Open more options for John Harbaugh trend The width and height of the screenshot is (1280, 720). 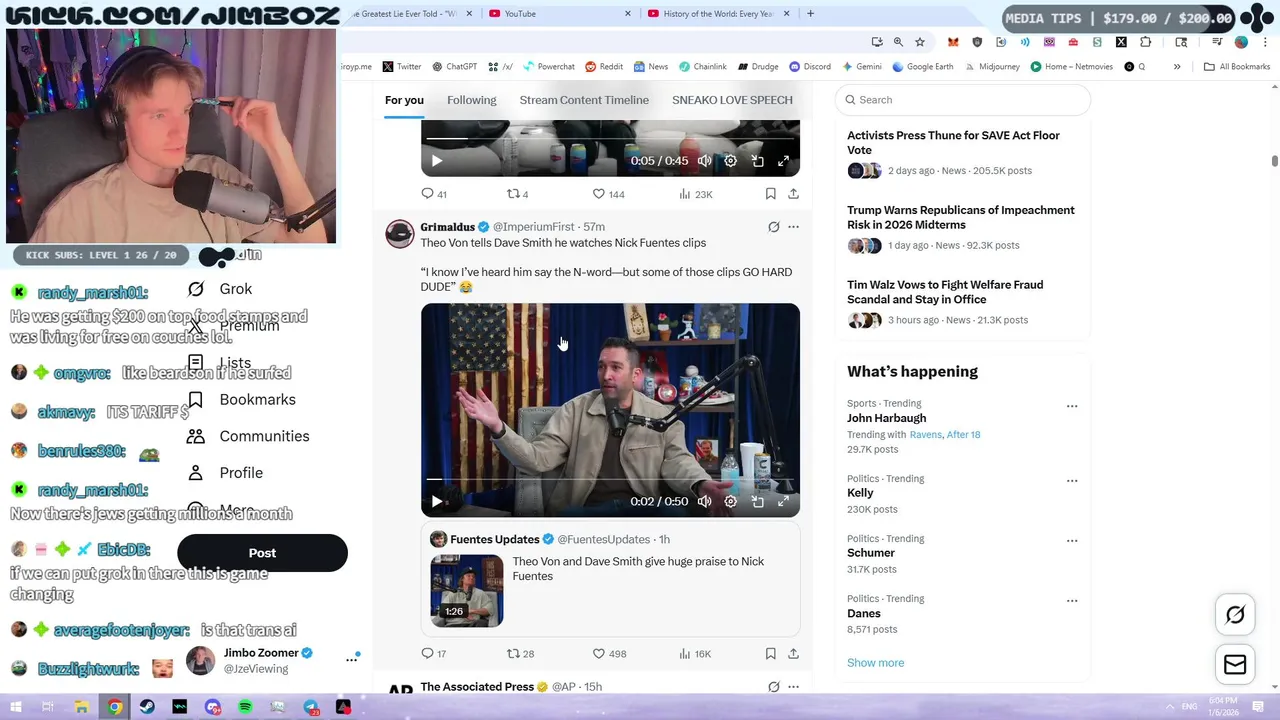[x=1072, y=406]
